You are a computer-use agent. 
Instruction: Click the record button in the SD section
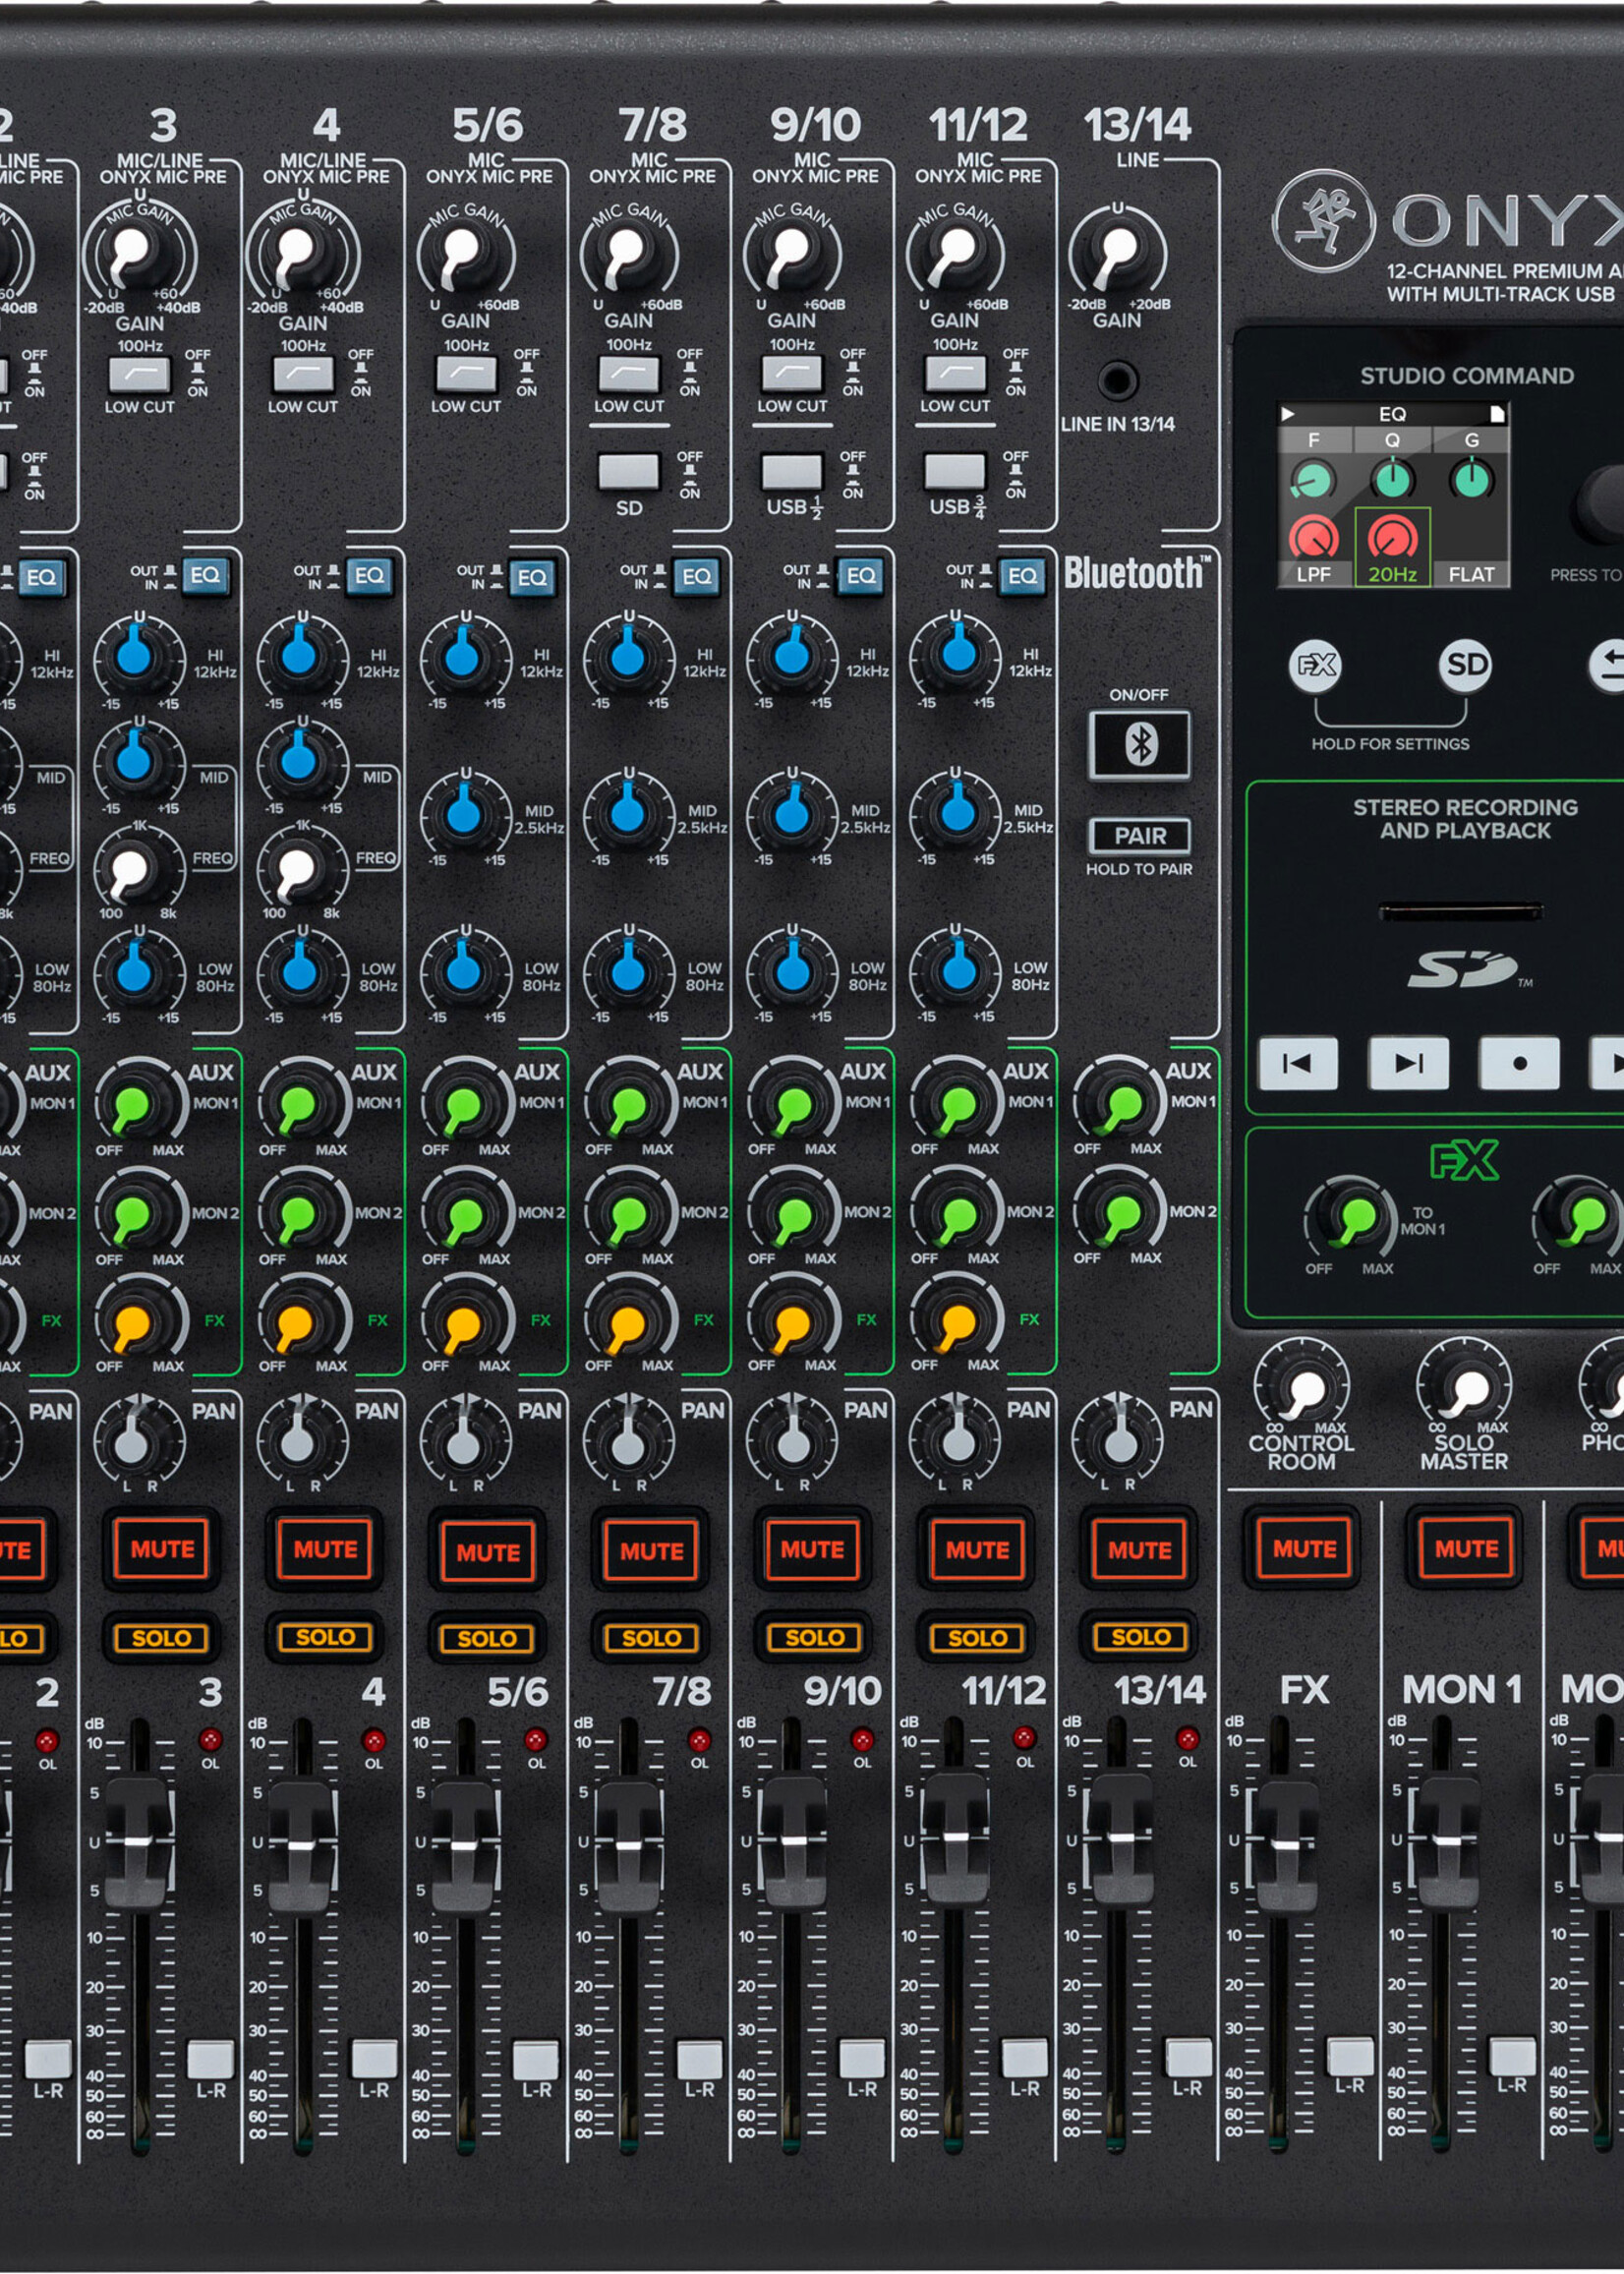(x=1519, y=1063)
